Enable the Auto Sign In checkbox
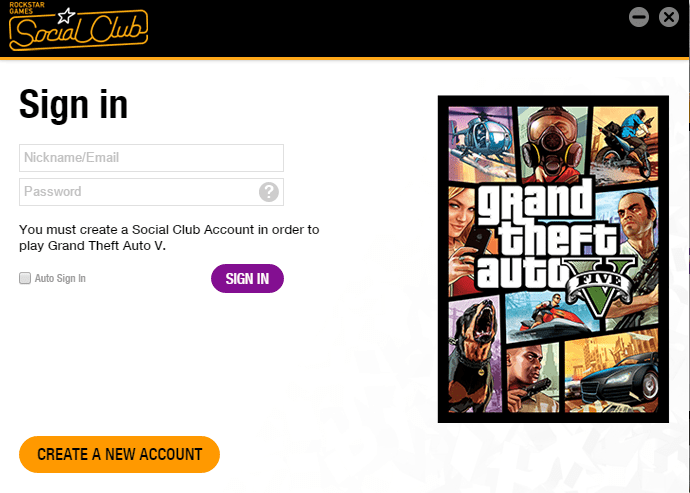The width and height of the screenshot is (690, 493). pos(25,278)
